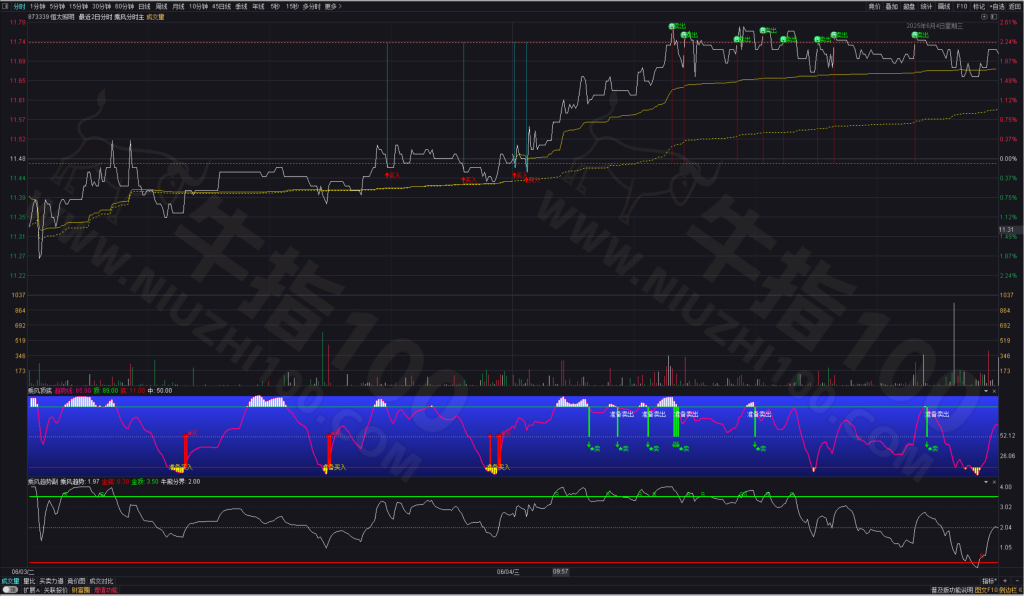Select the 买卖力道 bottom tab

pos(52,581)
